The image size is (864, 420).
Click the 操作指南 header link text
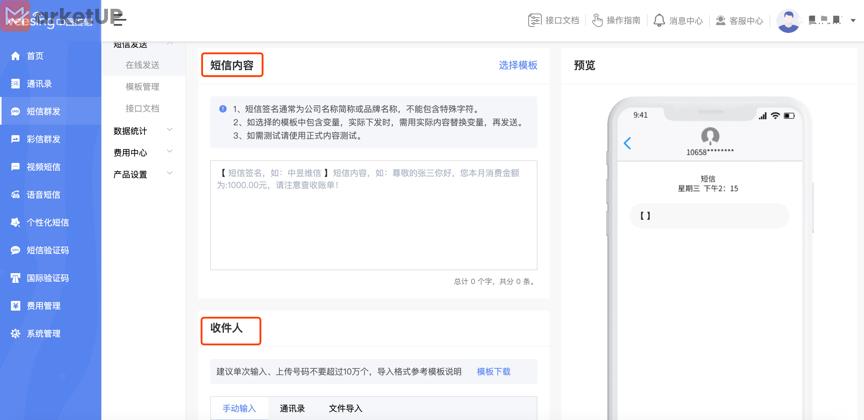click(623, 20)
